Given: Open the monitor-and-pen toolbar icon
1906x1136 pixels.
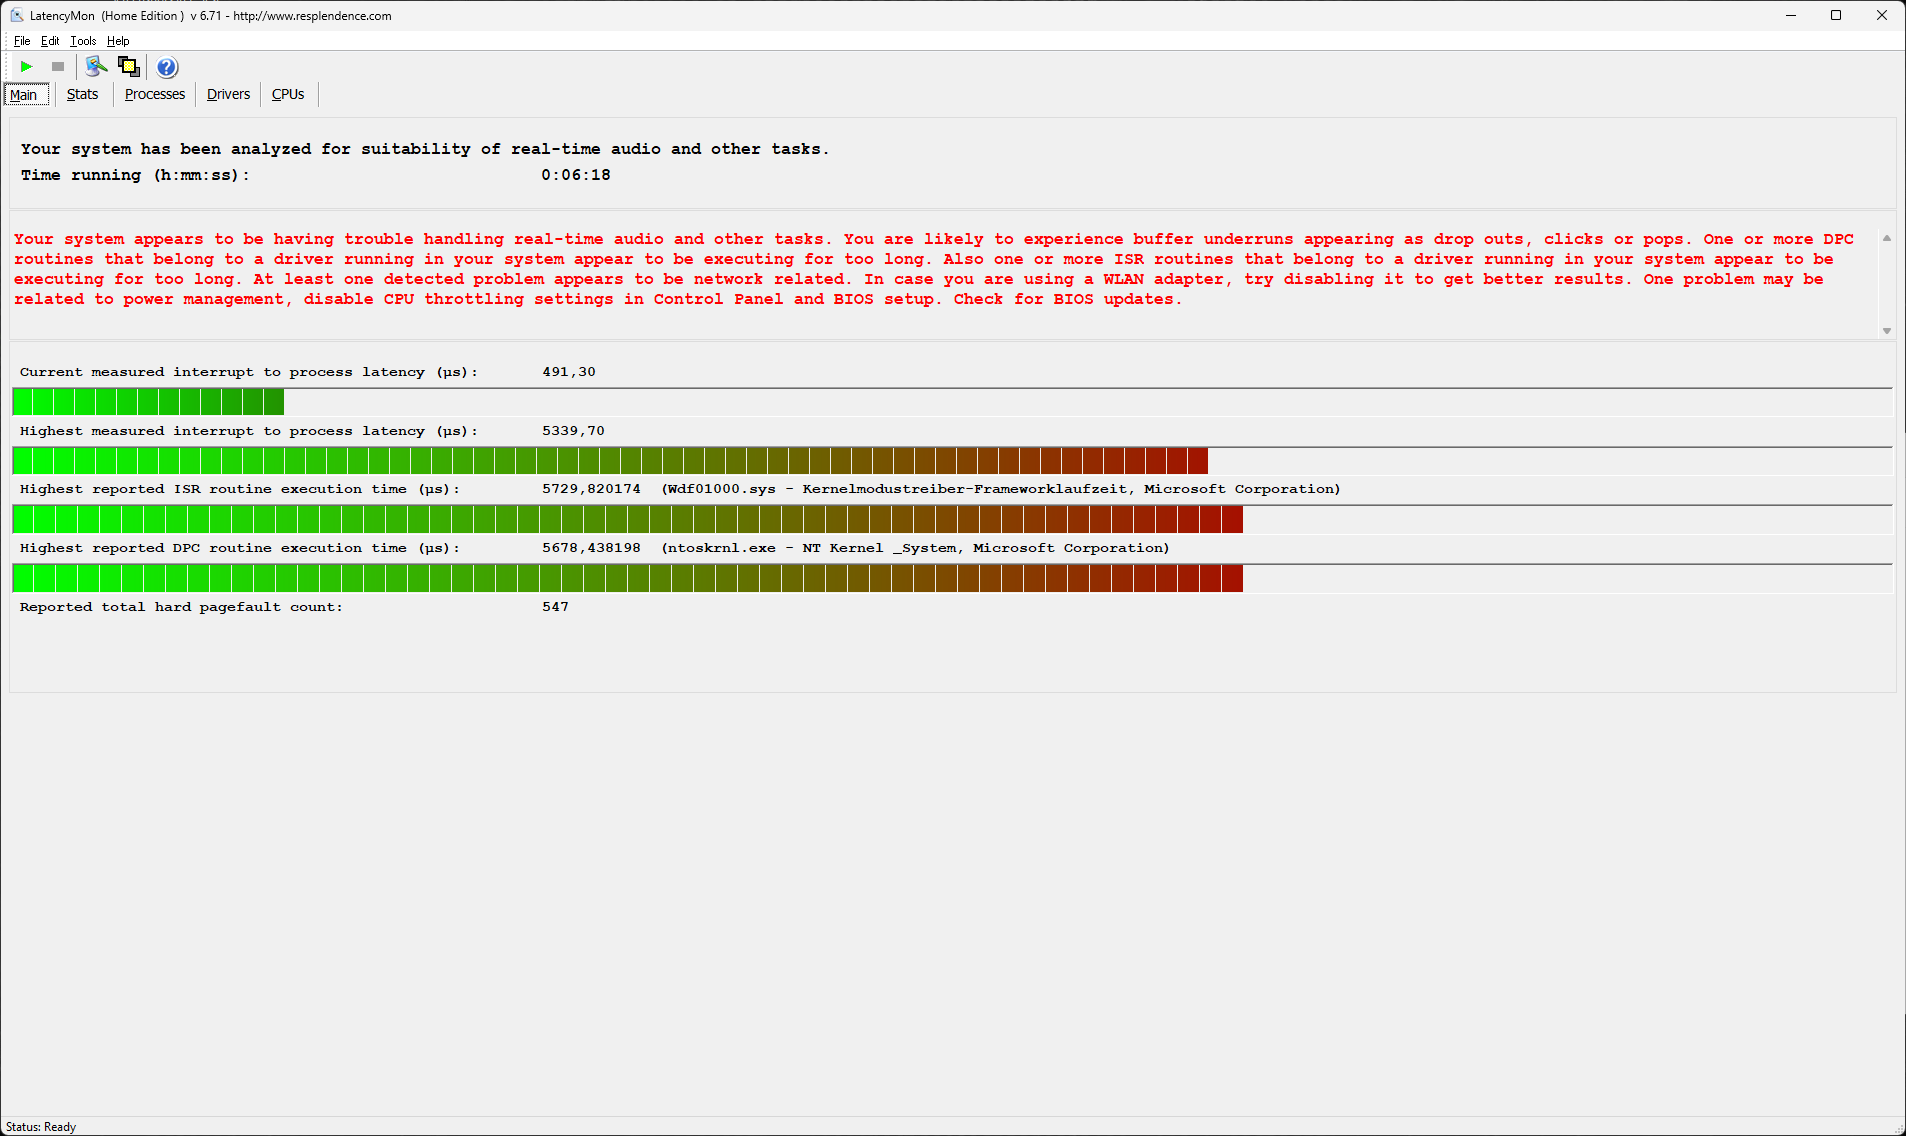Looking at the screenshot, I should click(96, 67).
